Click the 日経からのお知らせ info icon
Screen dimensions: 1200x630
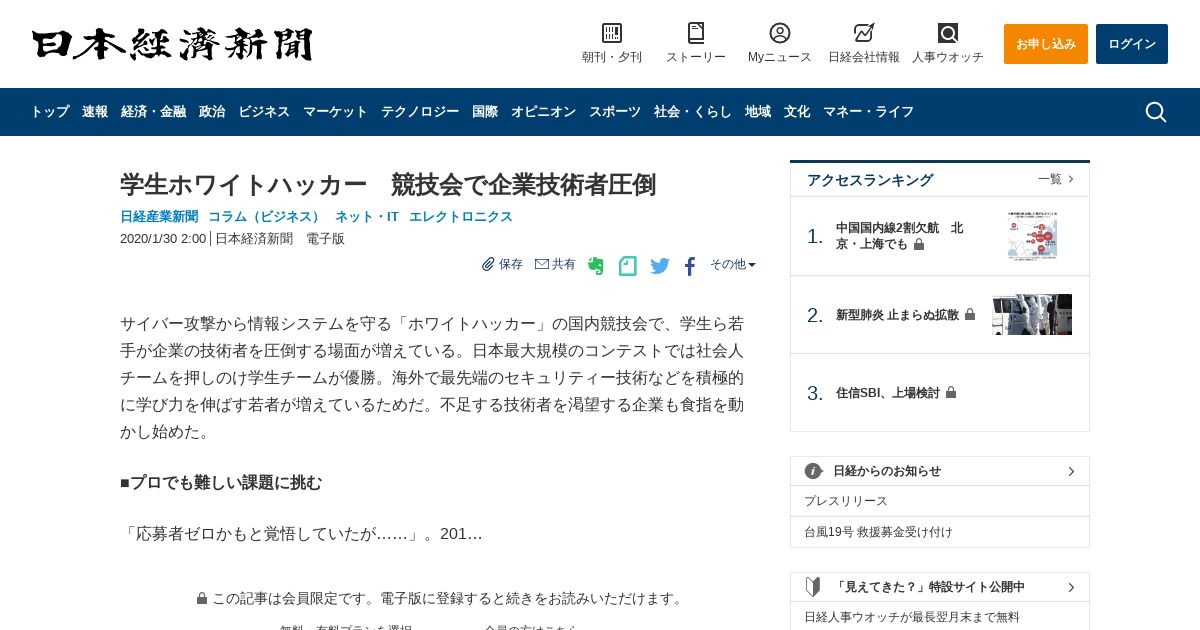[813, 471]
